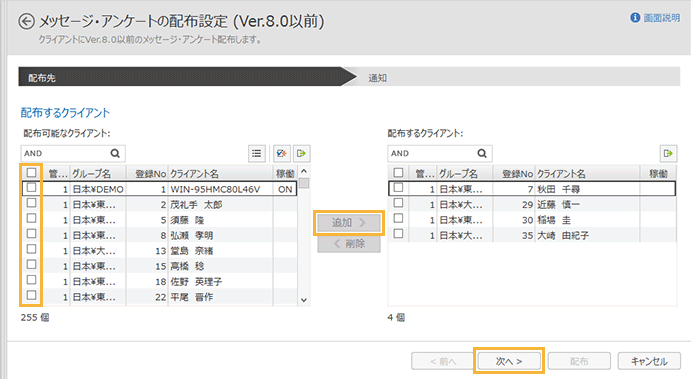This screenshot has height=379, width=691.
Task: Check the 大崎 由紀子 row checkbox
Action: [x=398, y=234]
